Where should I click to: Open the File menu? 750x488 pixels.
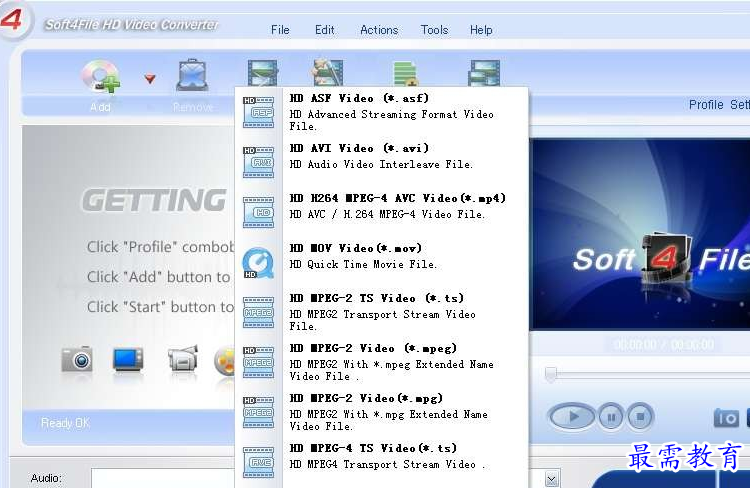coord(280,30)
